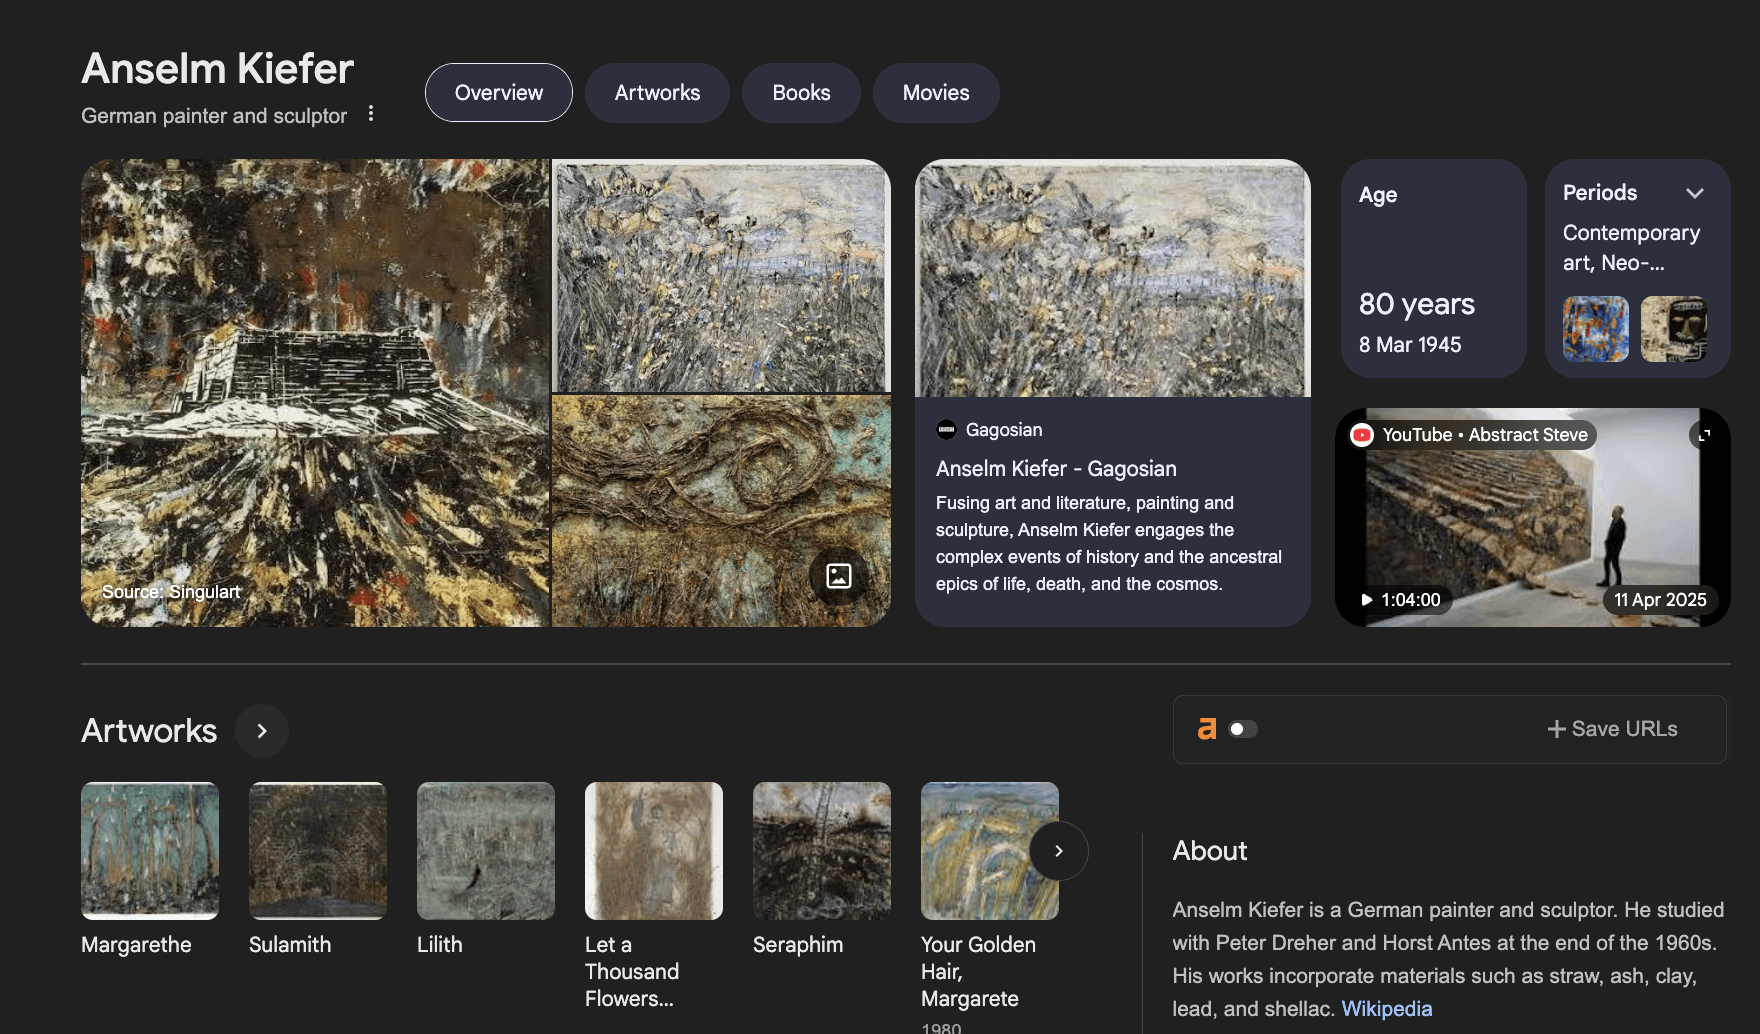Open 'Anselm Kiefer - Gagosian' result title
This screenshot has height=1034, width=1760.
point(1056,469)
